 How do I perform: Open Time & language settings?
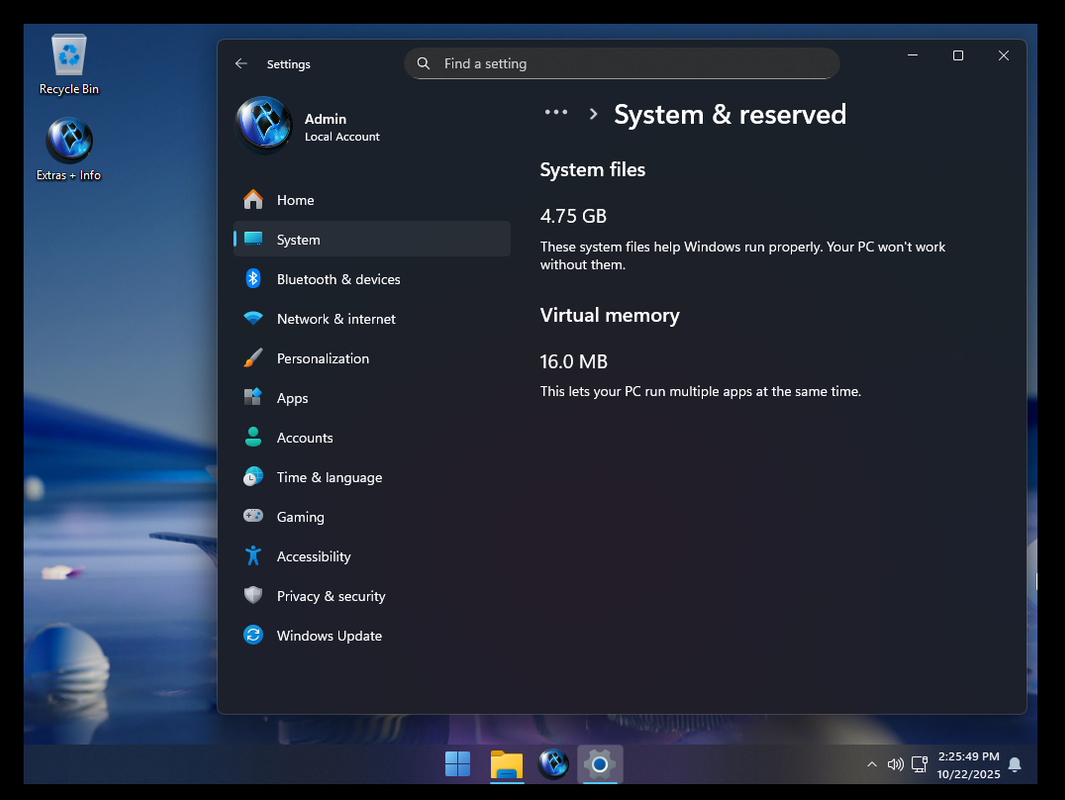click(x=372, y=477)
